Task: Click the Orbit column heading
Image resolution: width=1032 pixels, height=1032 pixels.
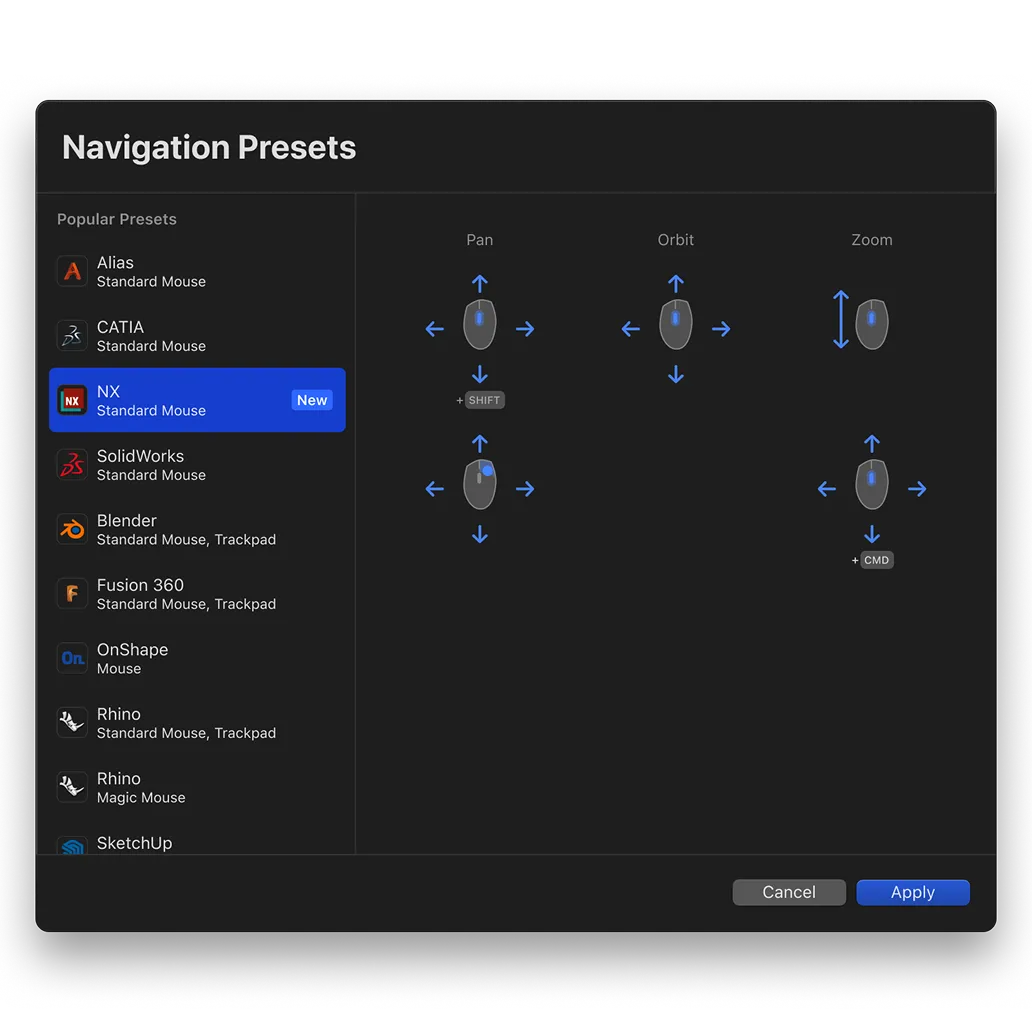Action: 676,240
